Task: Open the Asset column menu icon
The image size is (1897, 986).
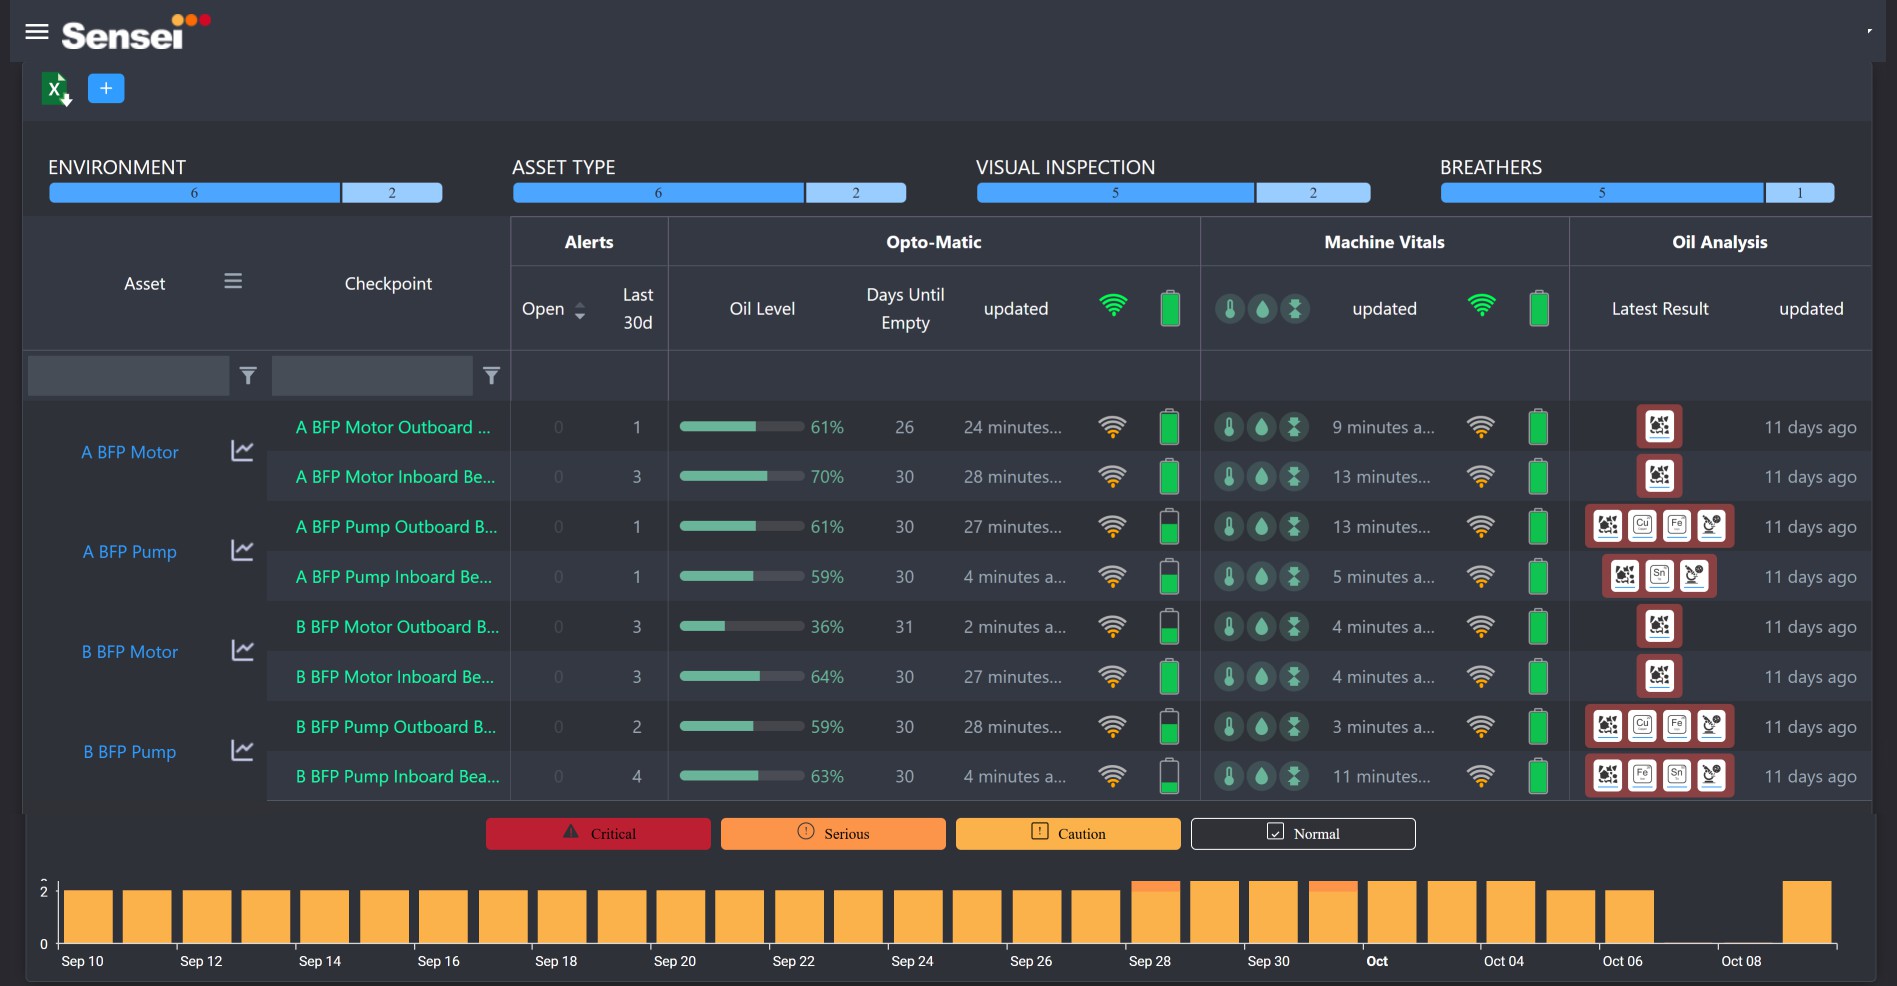Action: tap(233, 282)
